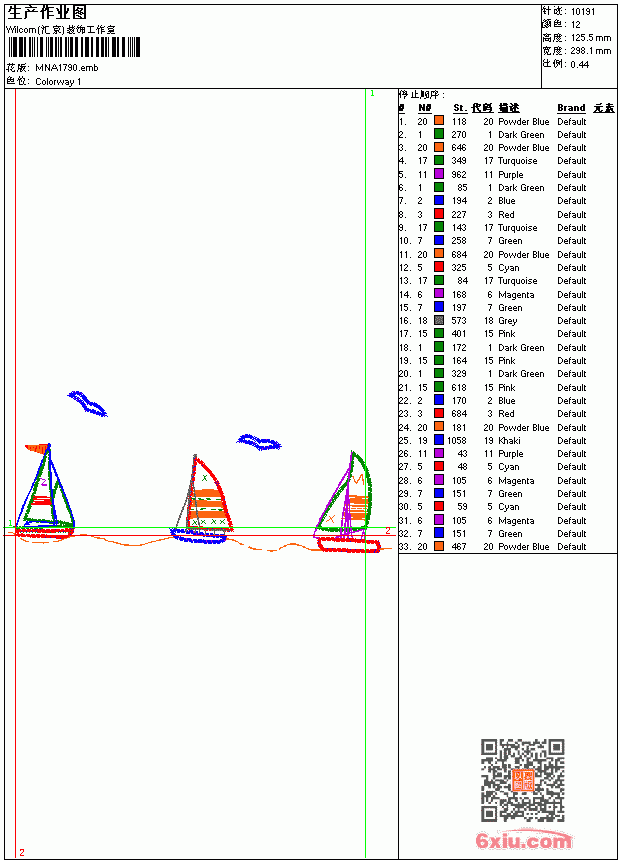Image resolution: width=620 pixels, height=860 pixels.
Task: Click the blue swatch for Khaki row 25
Action: coord(439,440)
